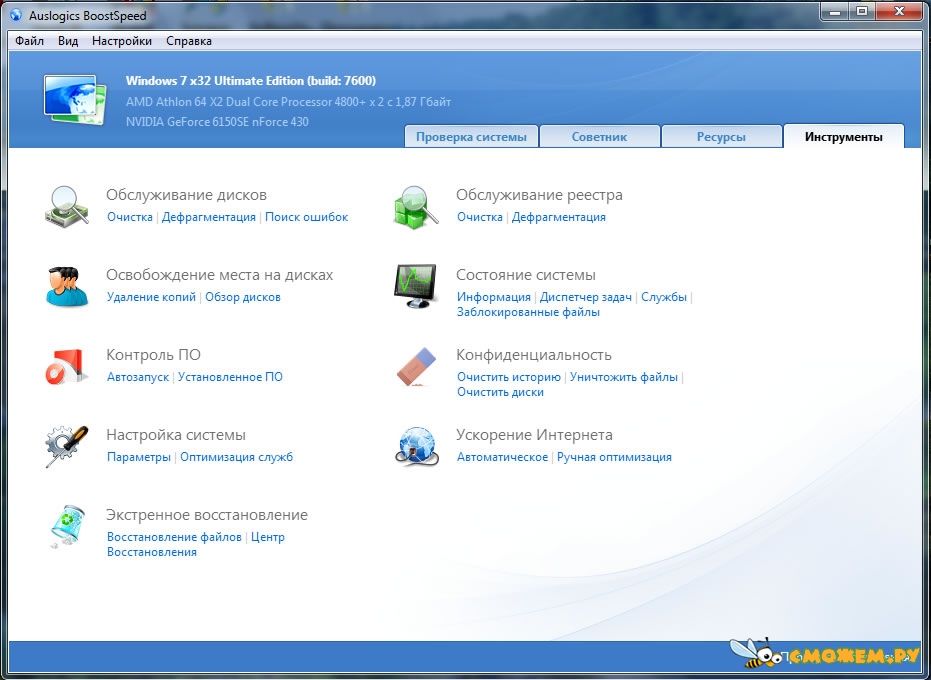Click the Disk Maintenance magnifier-on-drive icon
Screen dimensions: 931x680
pos(66,205)
